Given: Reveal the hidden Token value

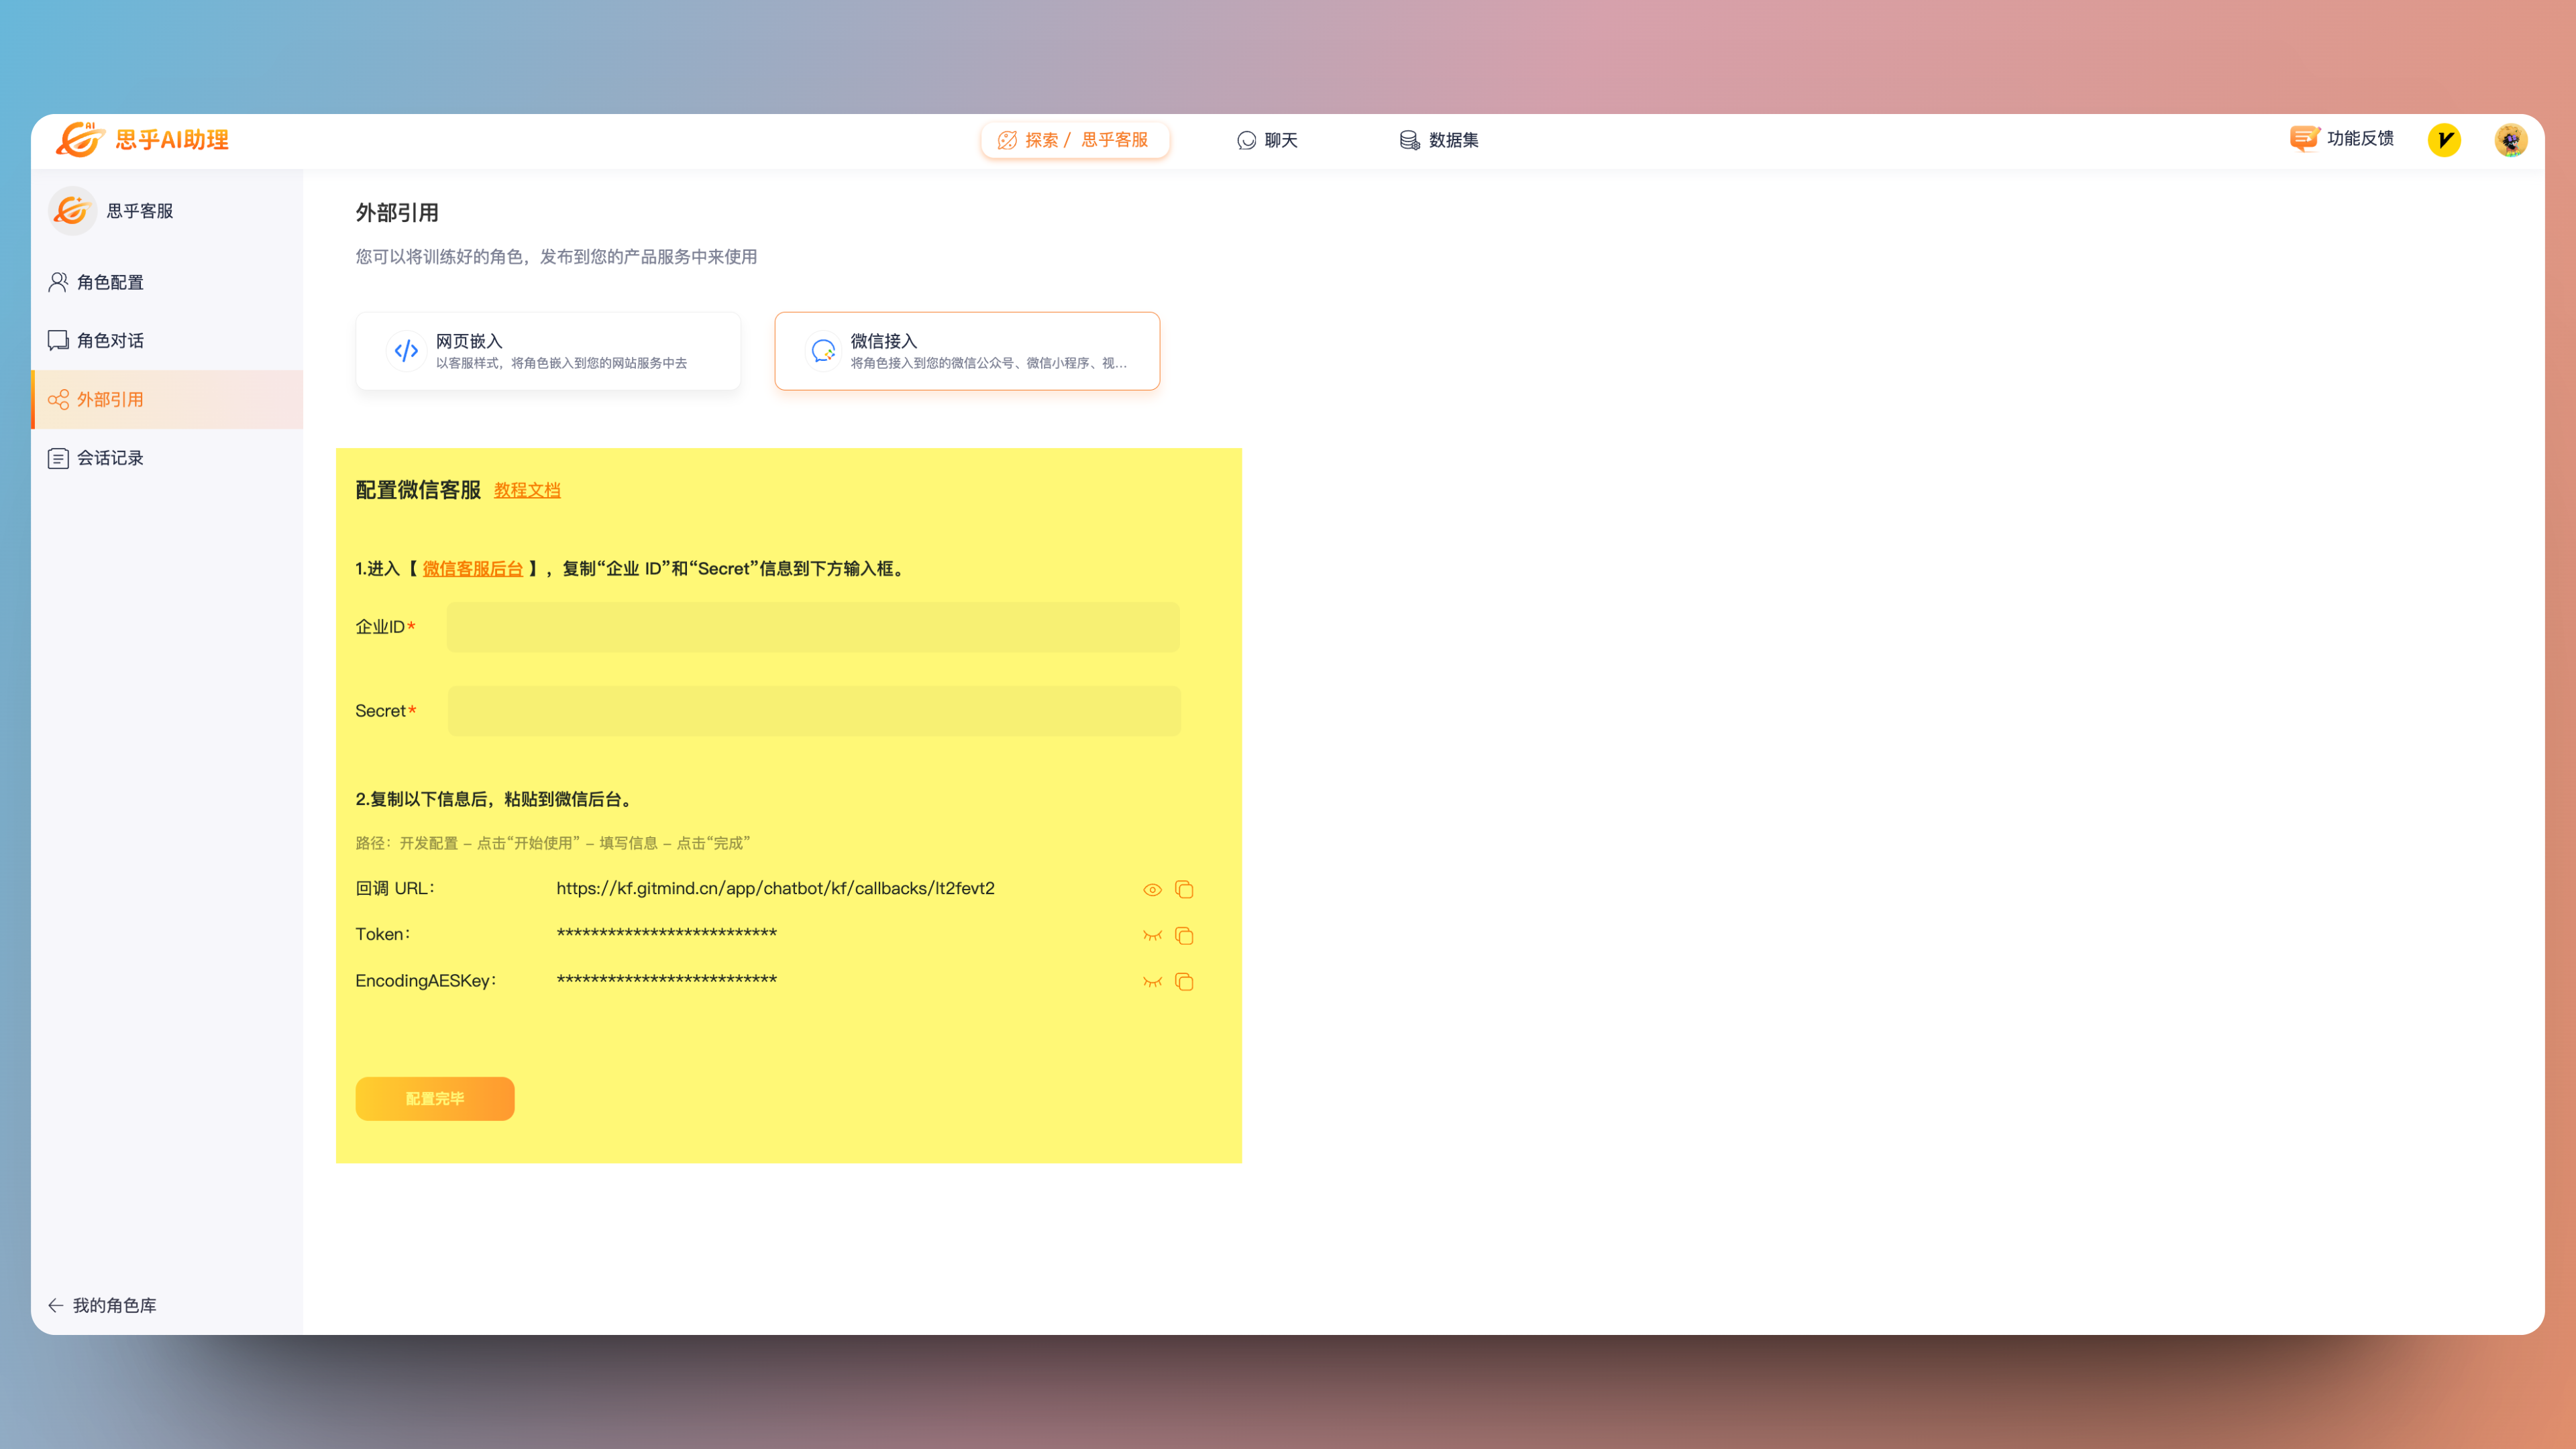Looking at the screenshot, I should tap(1152, 935).
